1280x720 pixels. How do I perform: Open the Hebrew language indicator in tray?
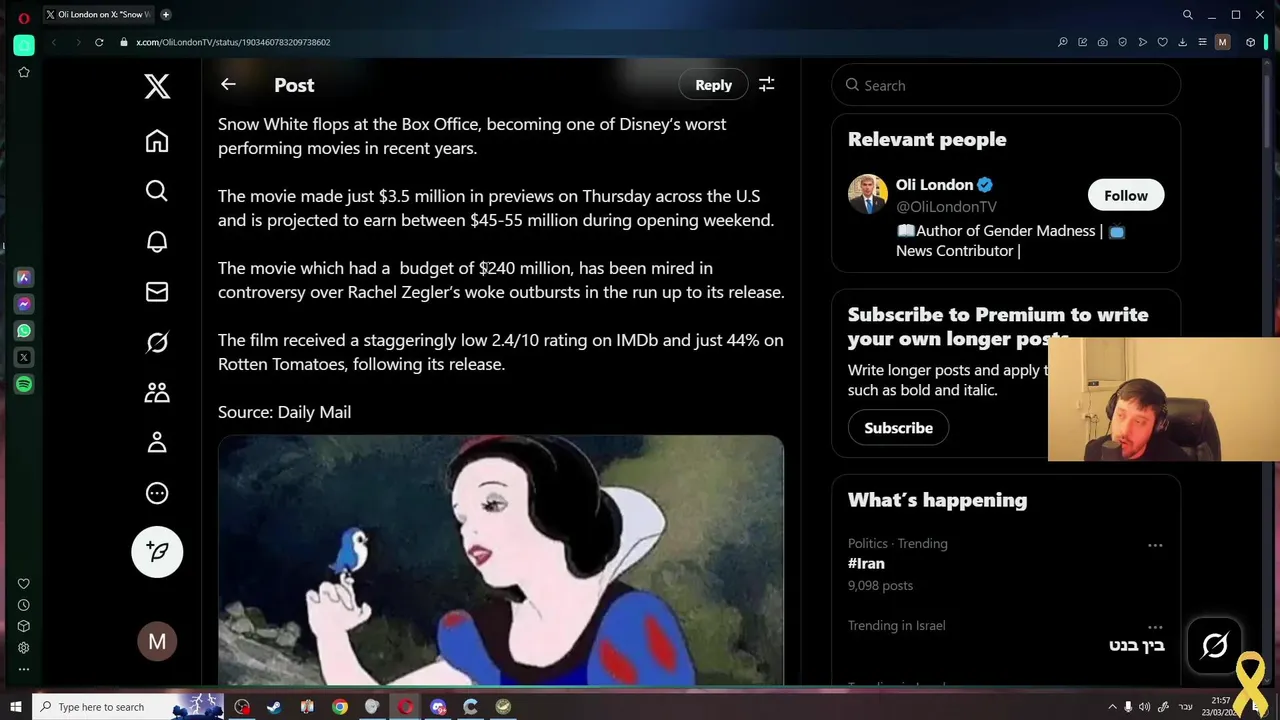pyautogui.click(x=1186, y=707)
